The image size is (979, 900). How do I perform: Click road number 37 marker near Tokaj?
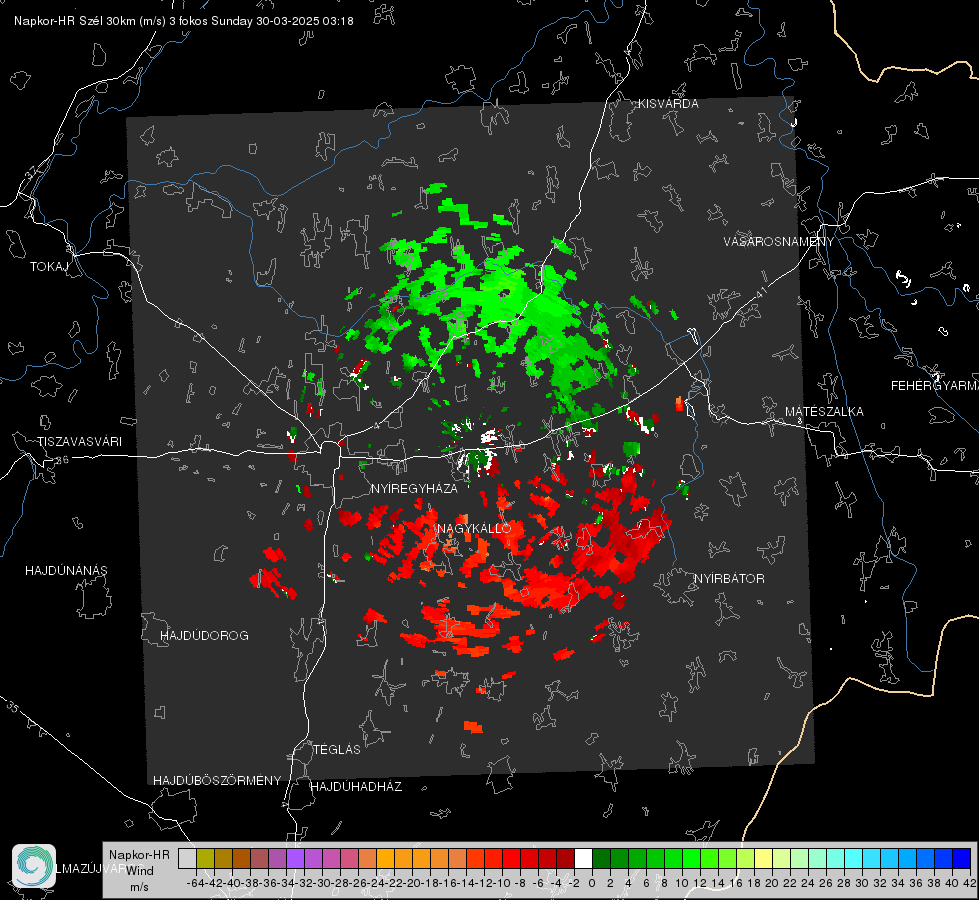pyautogui.click(x=32, y=172)
